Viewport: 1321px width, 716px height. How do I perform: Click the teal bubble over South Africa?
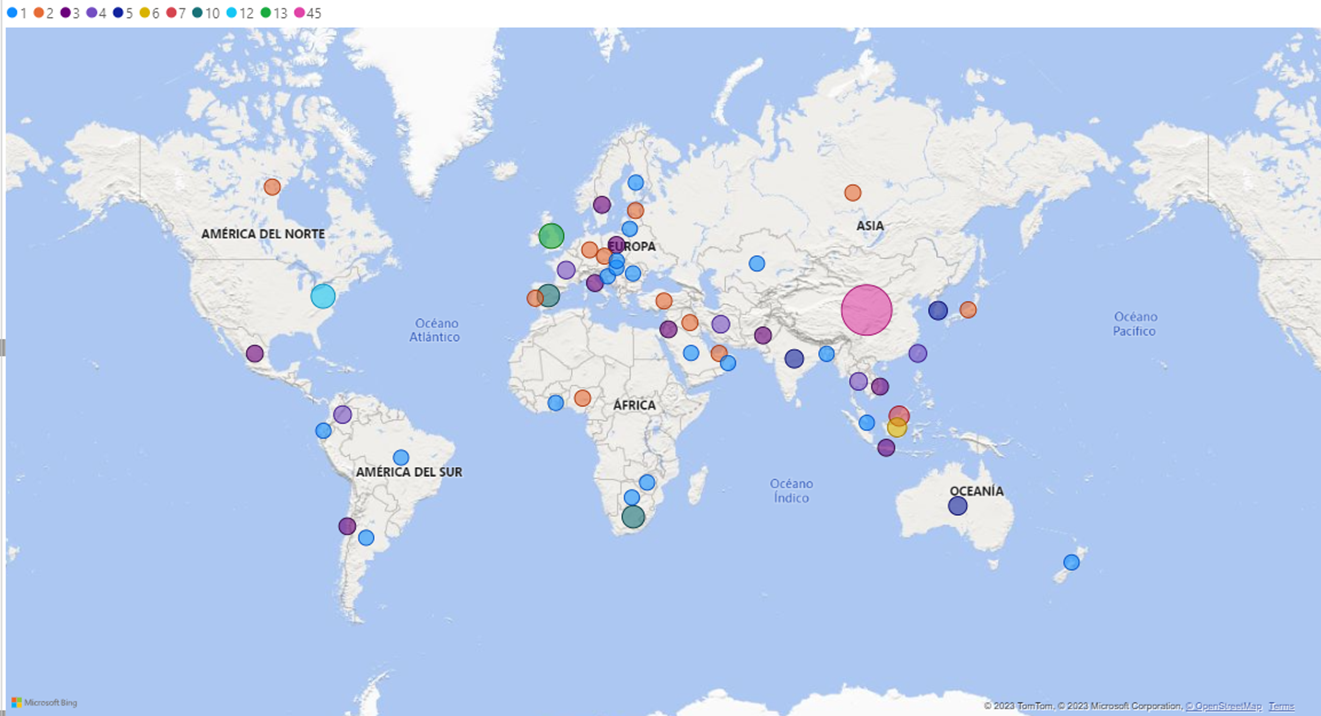633,517
